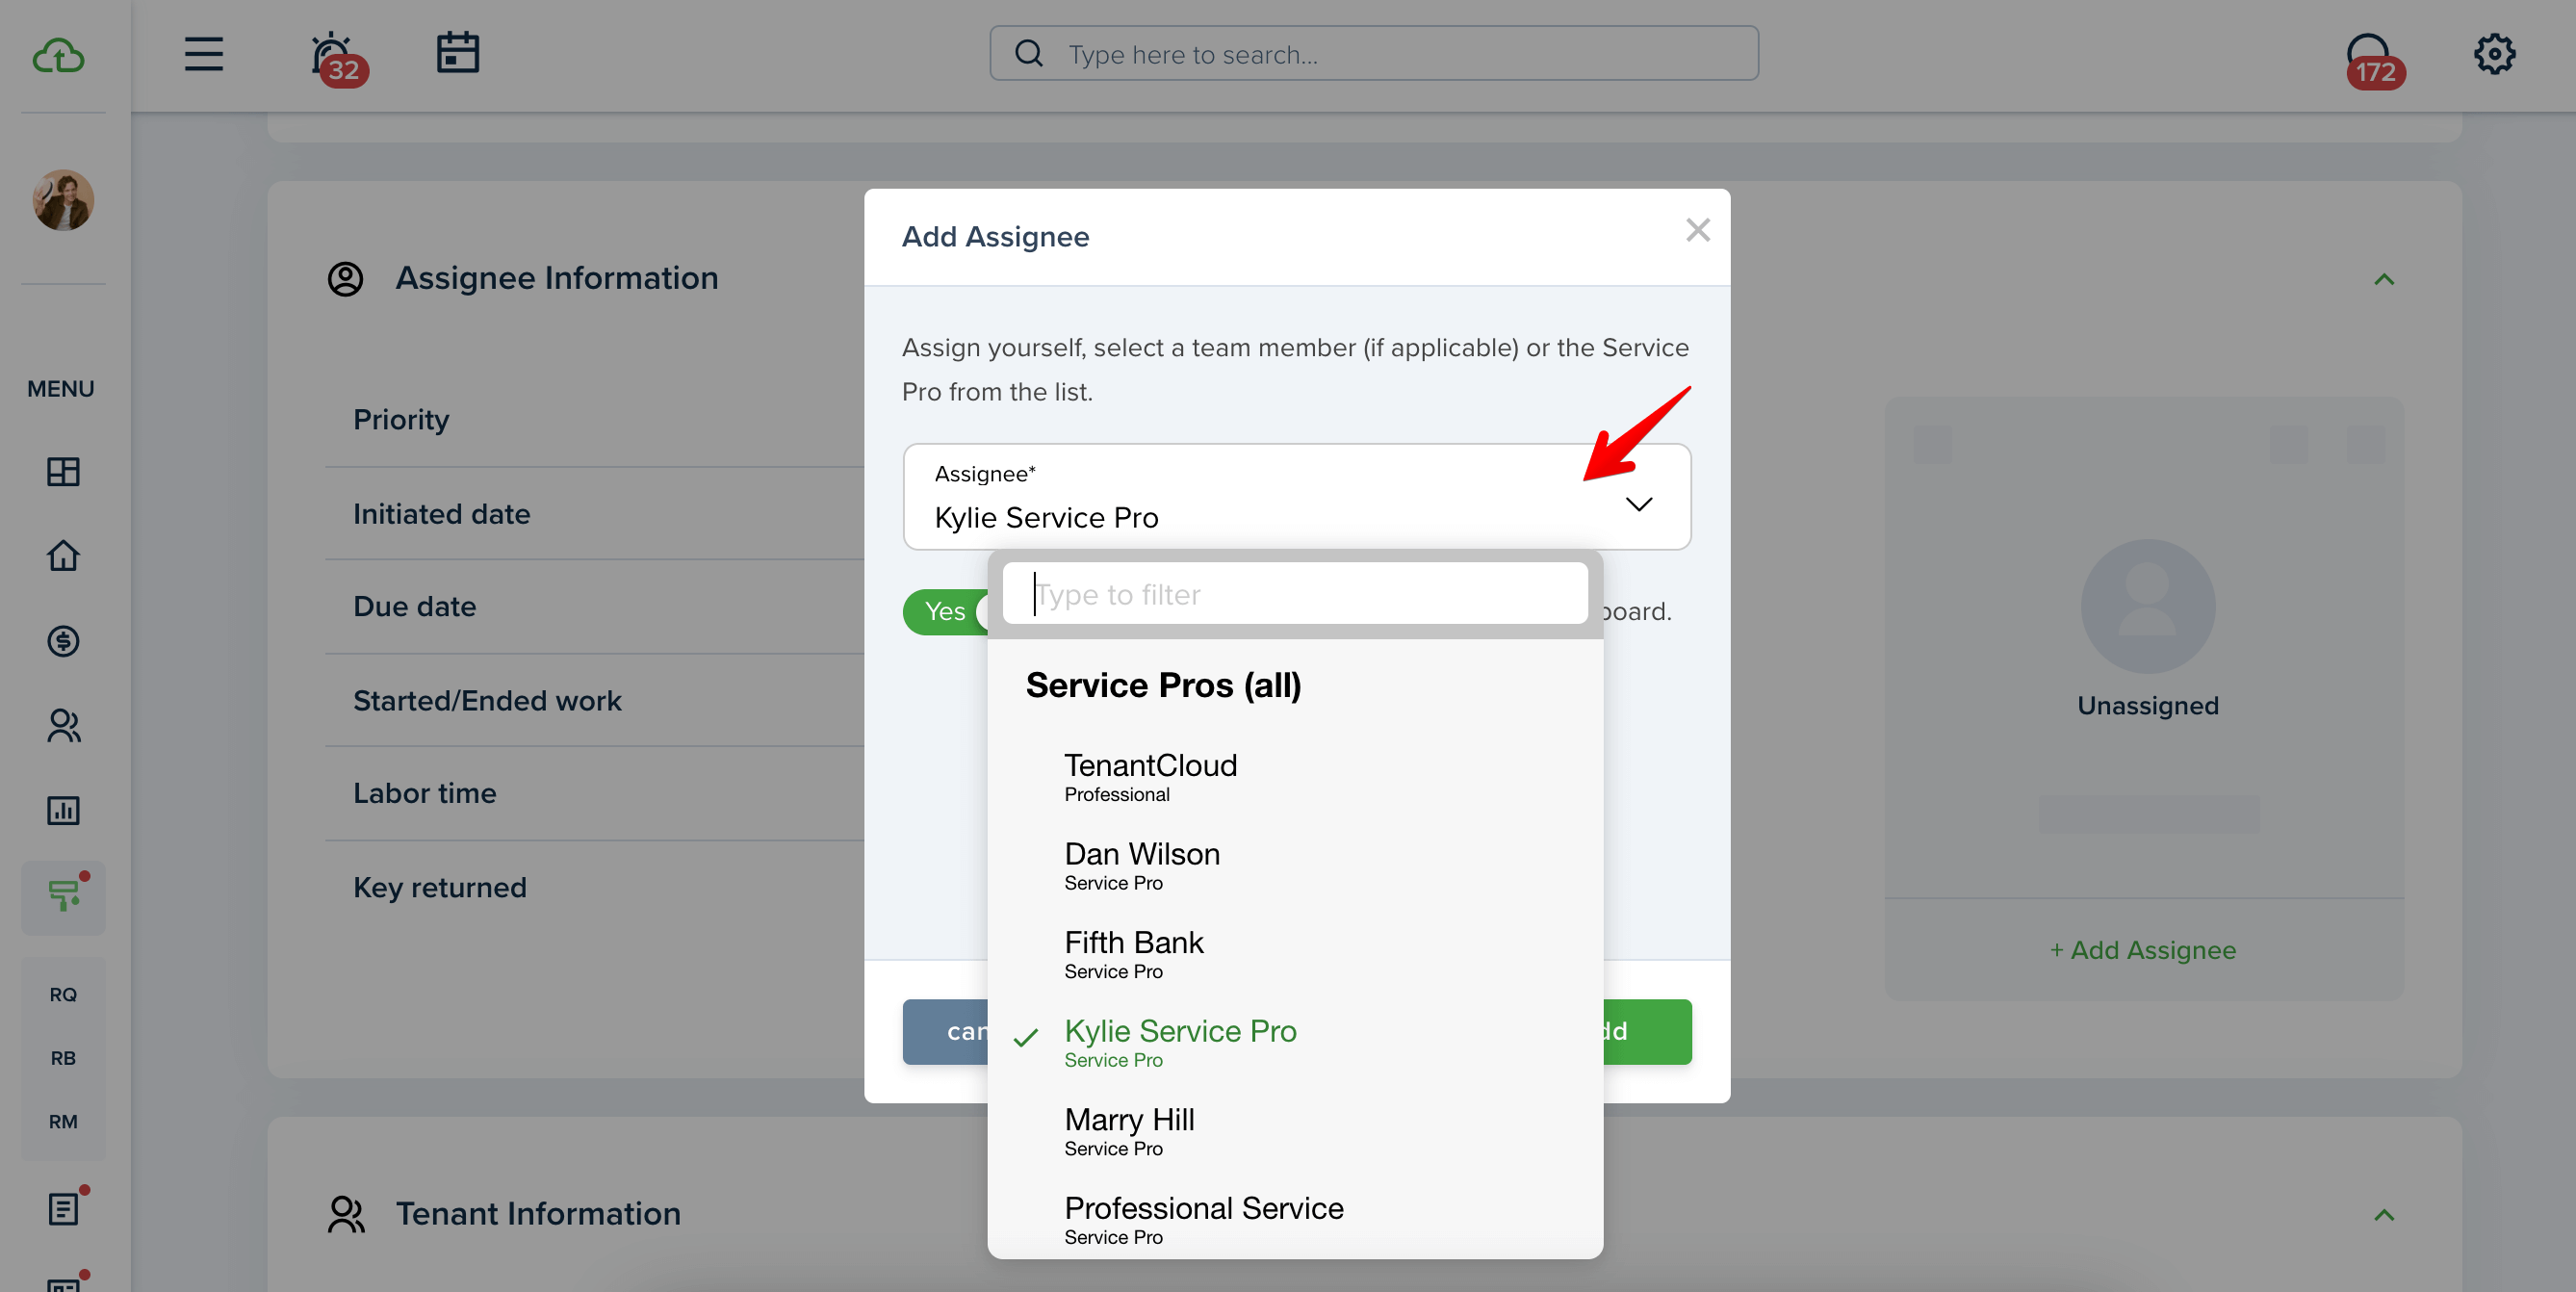Click the + Add Assignee link

coord(2143,950)
